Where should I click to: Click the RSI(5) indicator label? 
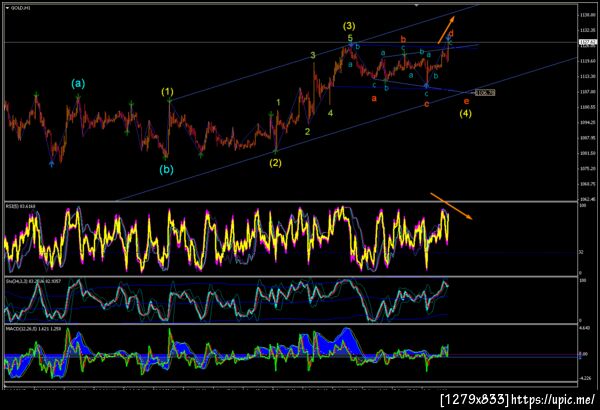tap(21, 207)
